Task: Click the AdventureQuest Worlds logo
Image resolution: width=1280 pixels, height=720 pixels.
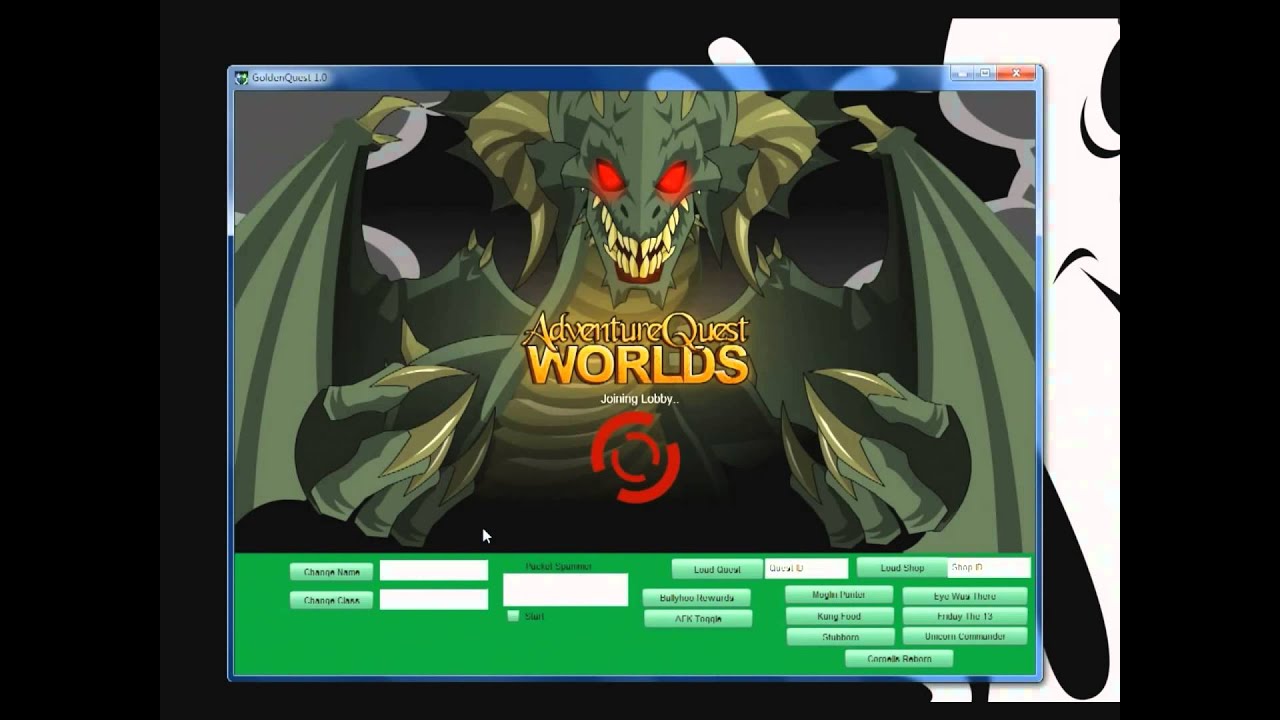Action: click(636, 349)
